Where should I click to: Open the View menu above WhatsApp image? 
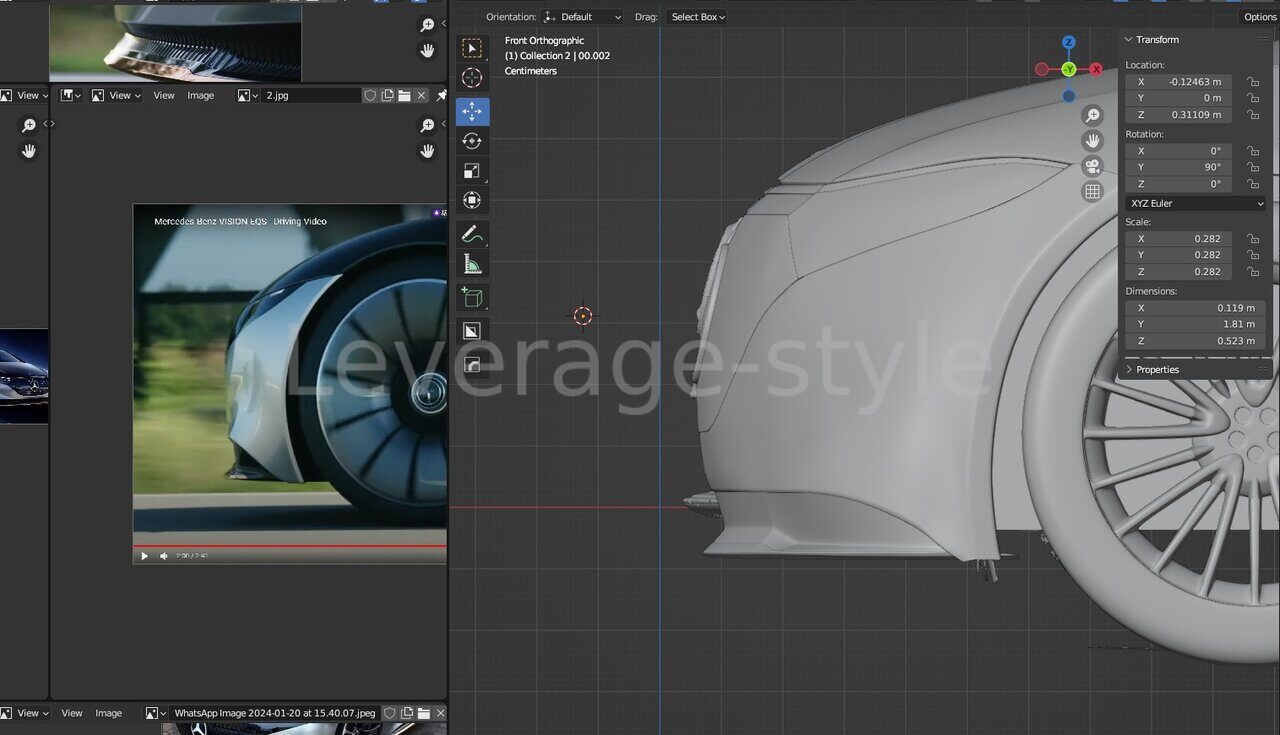[x=72, y=713]
